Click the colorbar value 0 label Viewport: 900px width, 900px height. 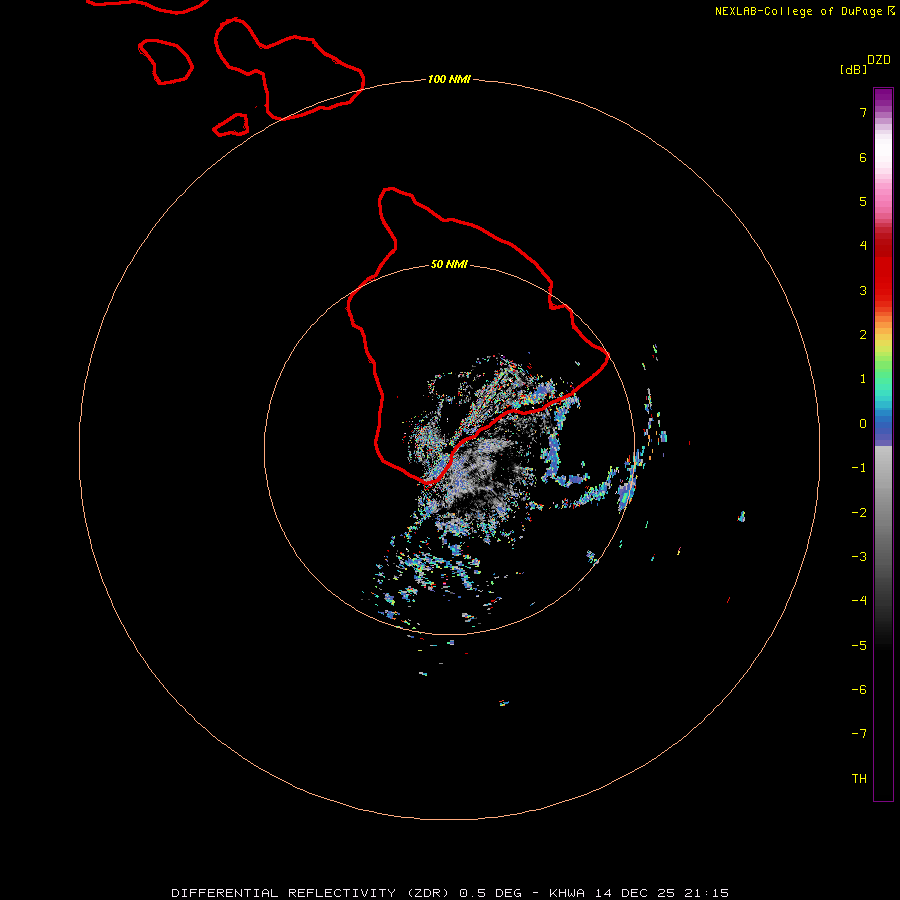point(863,424)
